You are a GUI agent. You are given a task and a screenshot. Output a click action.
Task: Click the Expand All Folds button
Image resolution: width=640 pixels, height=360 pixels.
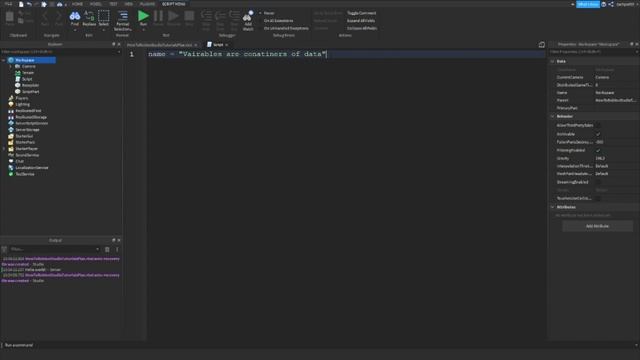click(361, 20)
